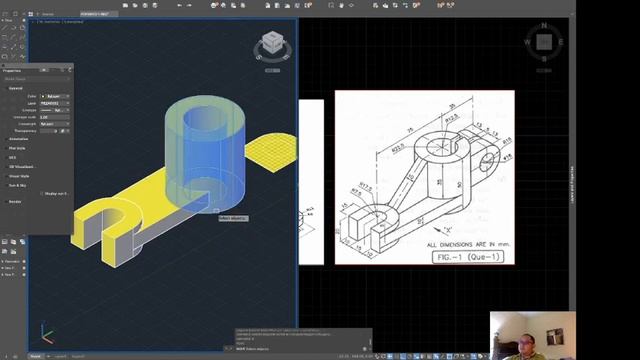Switch to the Layout1 tab
Screen dimensions: 640x360
[x=60, y=356]
